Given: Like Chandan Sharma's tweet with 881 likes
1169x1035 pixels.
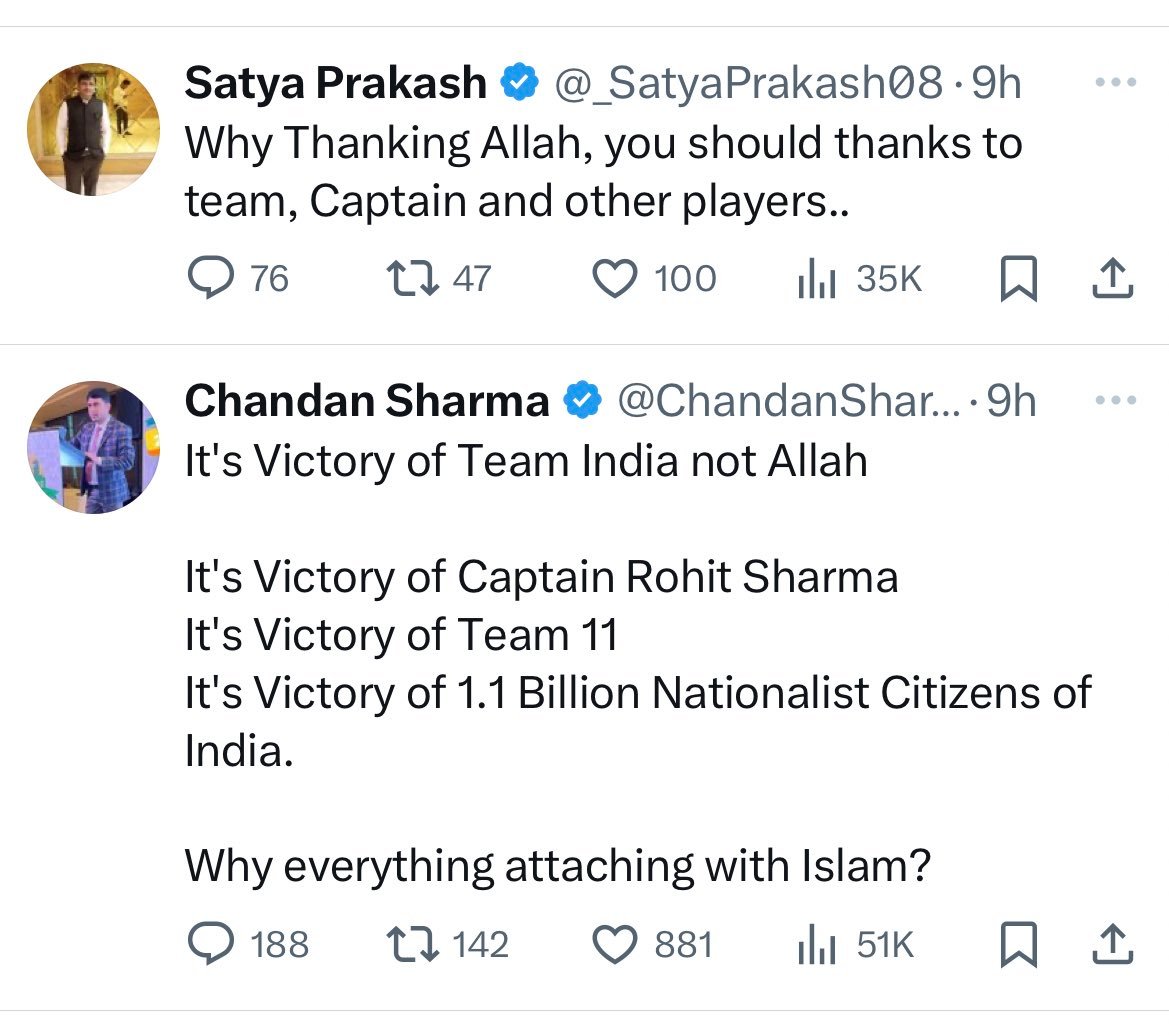Looking at the screenshot, I should [616, 944].
